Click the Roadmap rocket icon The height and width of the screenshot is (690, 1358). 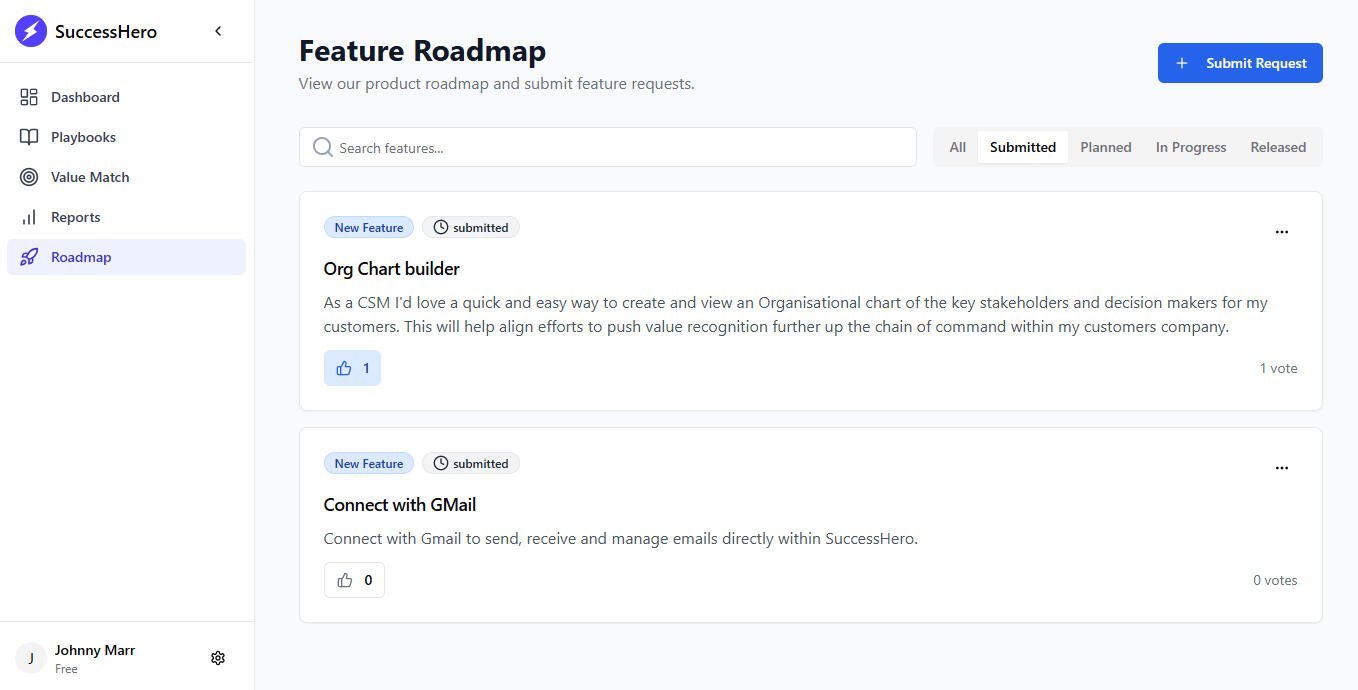pyautogui.click(x=29, y=257)
